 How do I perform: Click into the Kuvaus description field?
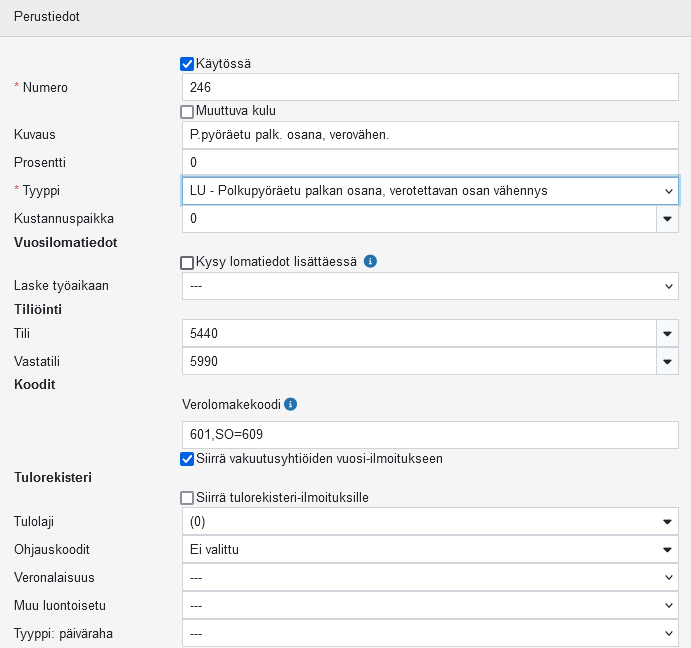click(x=430, y=134)
